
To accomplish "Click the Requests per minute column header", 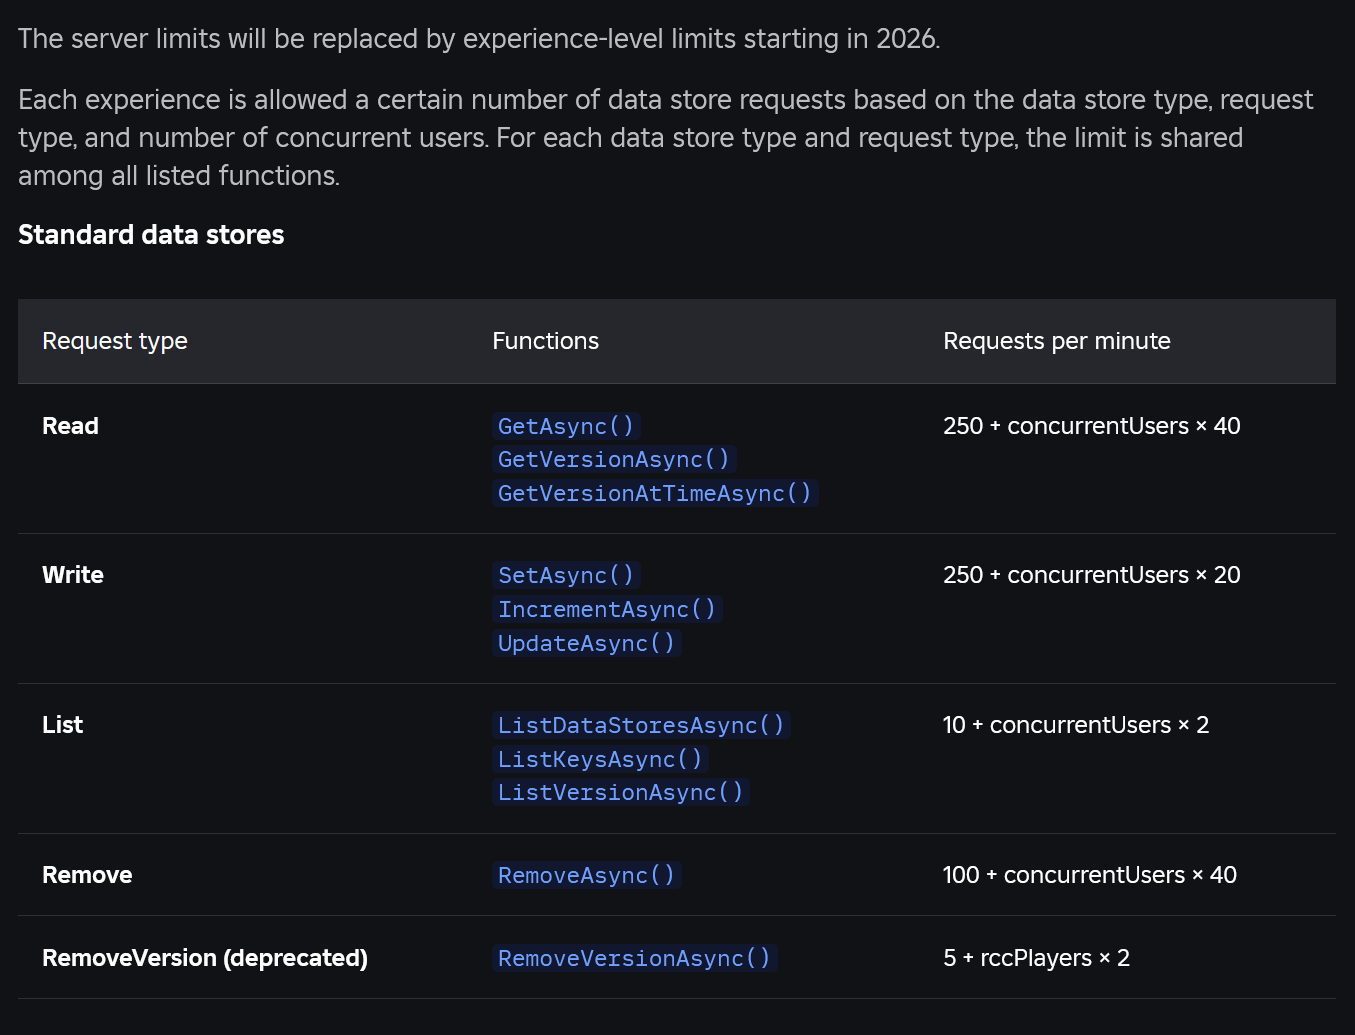I will pos(1056,341).
